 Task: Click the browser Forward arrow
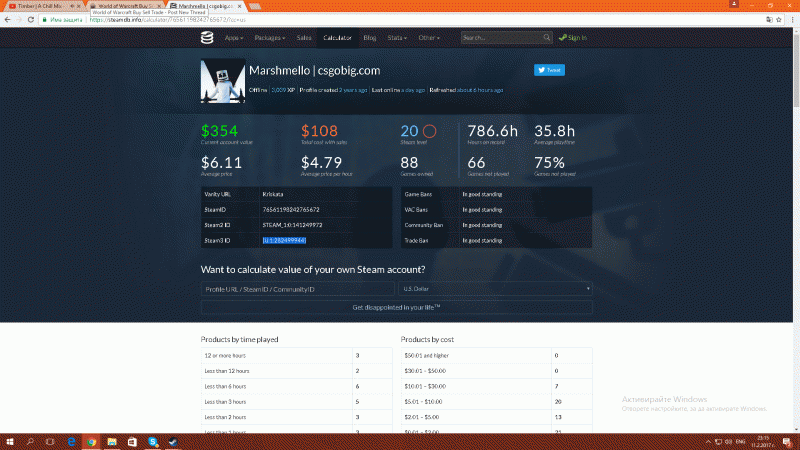point(19,20)
